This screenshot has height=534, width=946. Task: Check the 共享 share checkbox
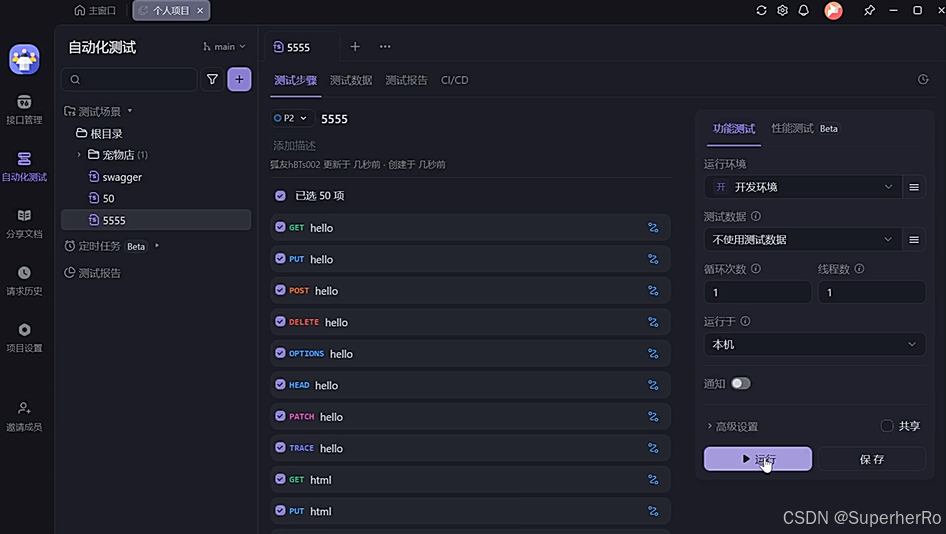click(887, 426)
